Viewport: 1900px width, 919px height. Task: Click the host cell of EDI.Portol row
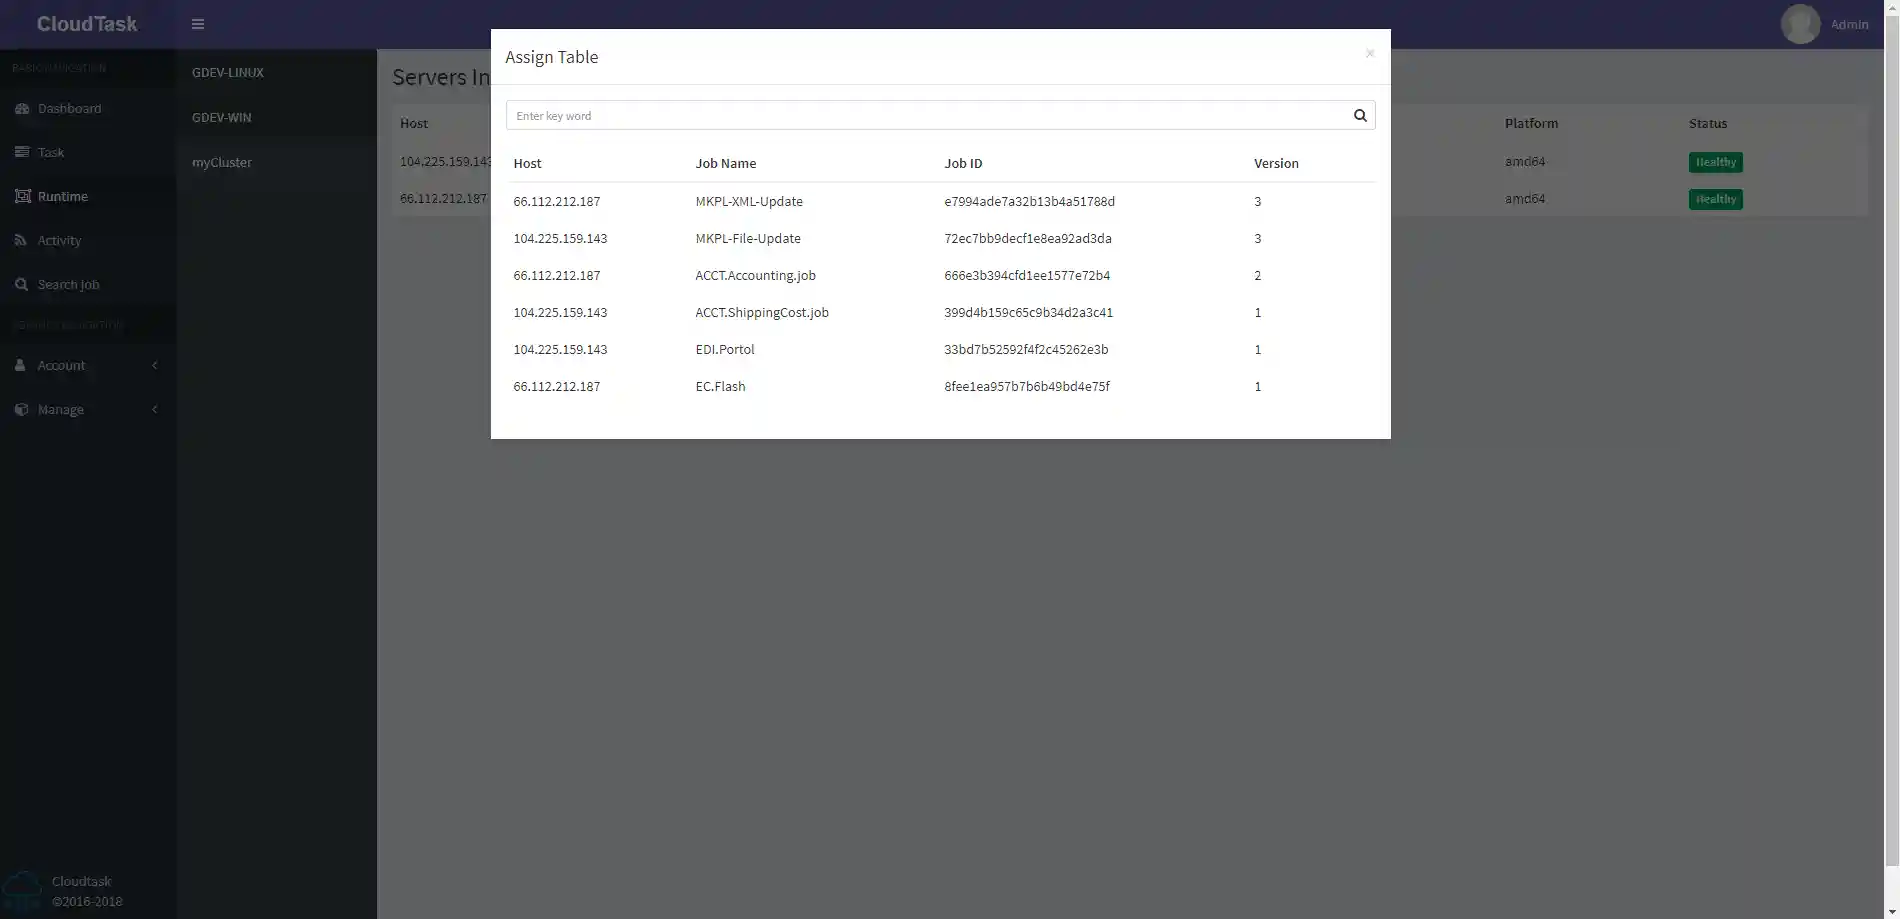click(x=560, y=349)
